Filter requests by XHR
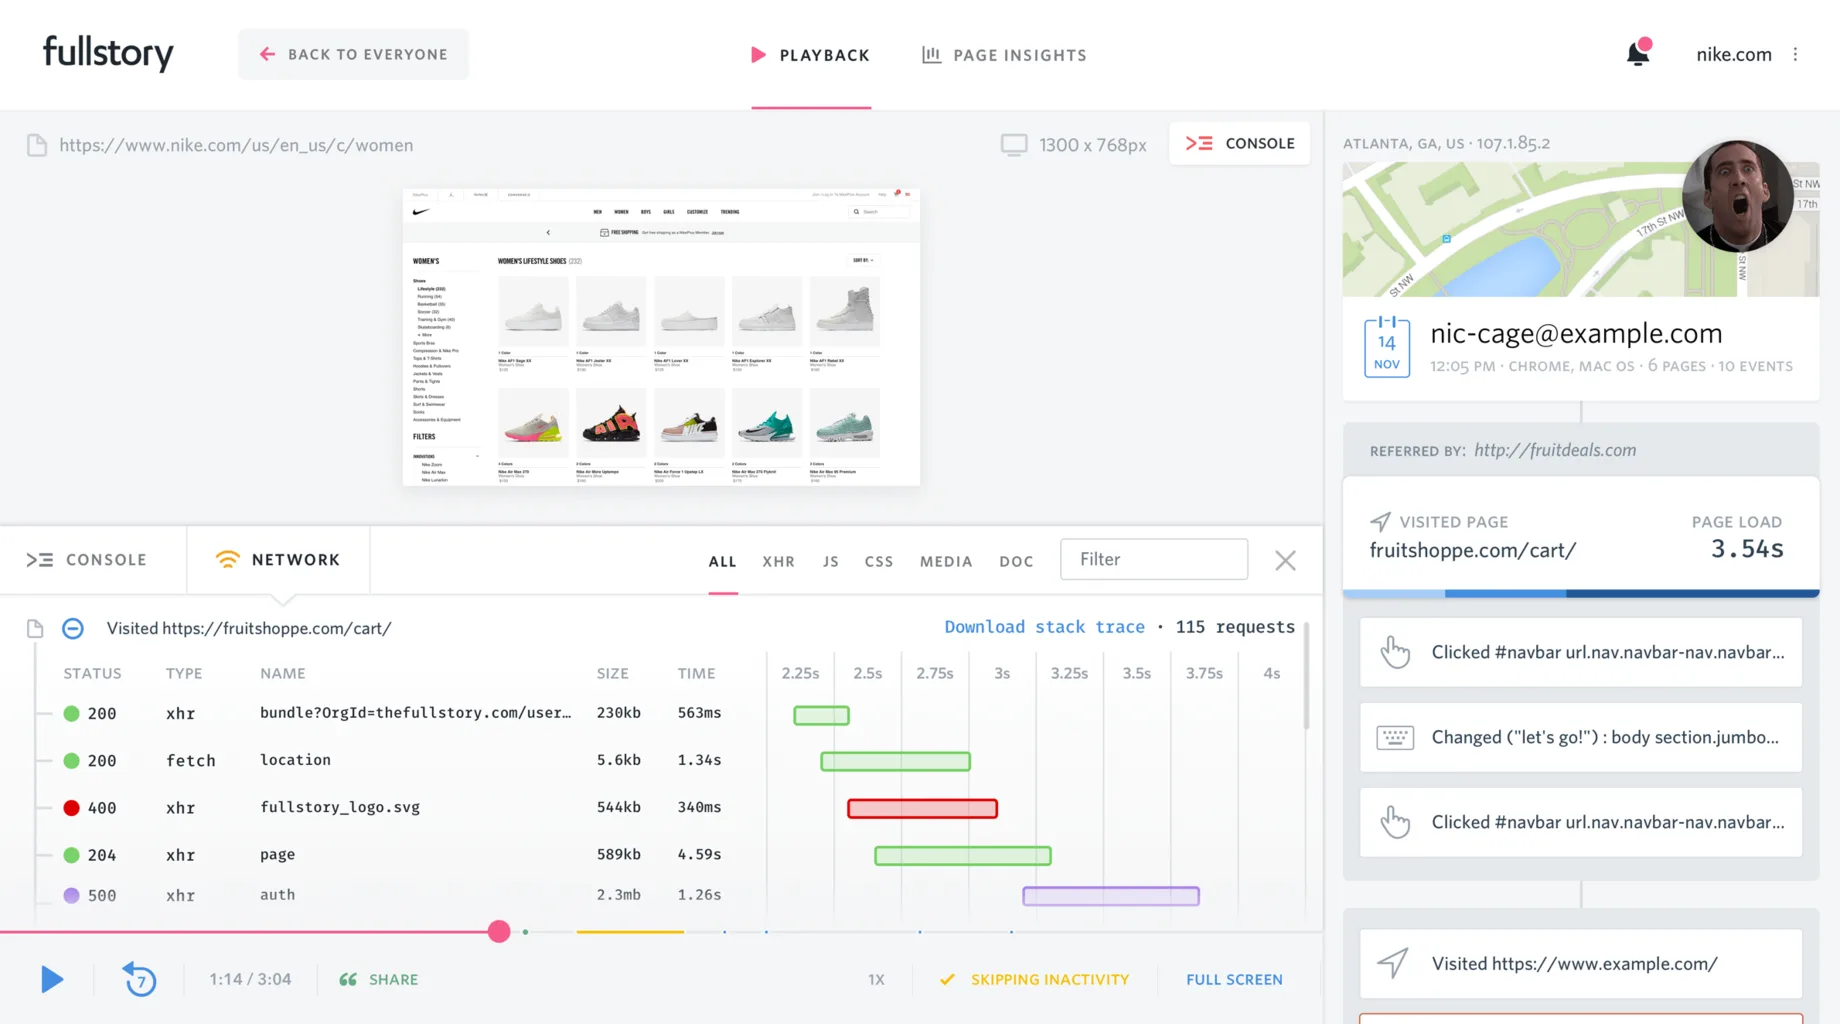The height and width of the screenshot is (1024, 1840). click(x=778, y=561)
